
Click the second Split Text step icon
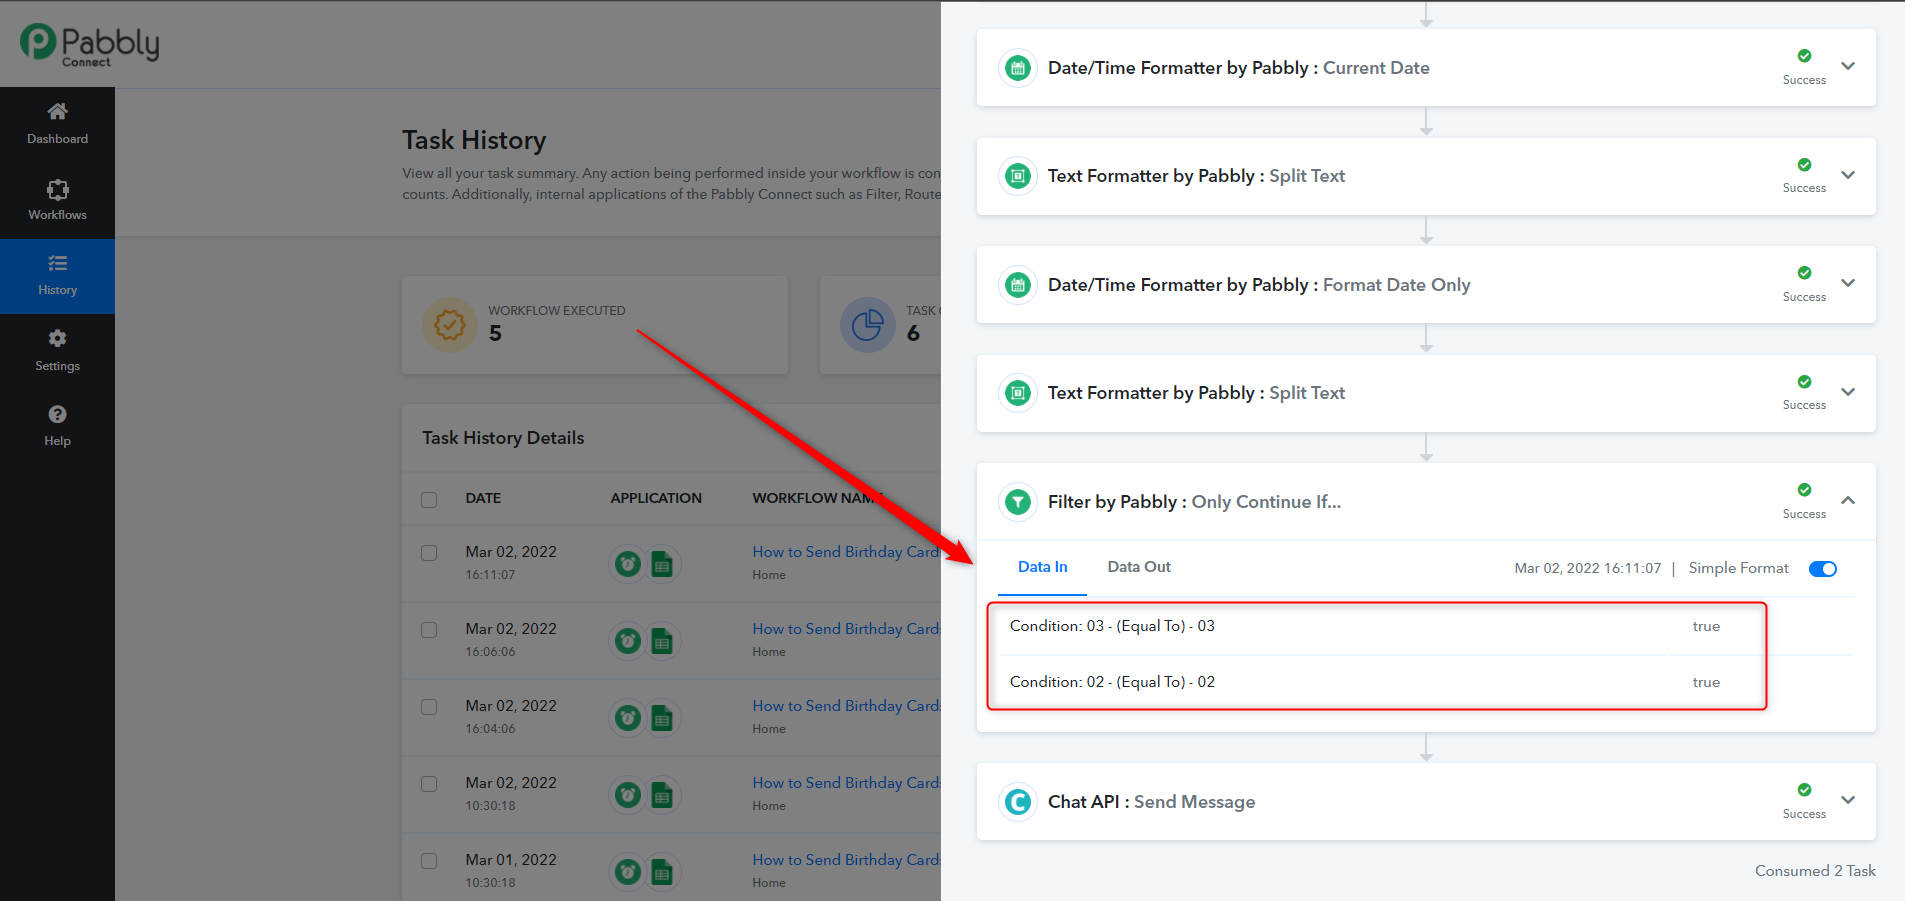point(1018,393)
